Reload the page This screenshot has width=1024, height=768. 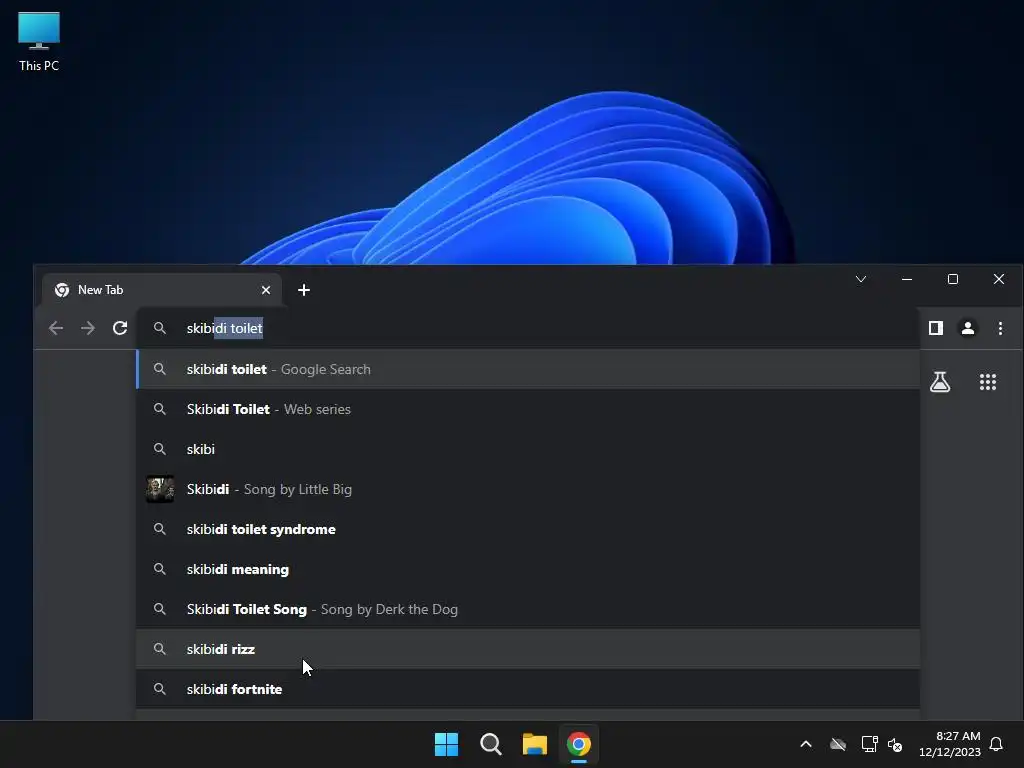pos(120,328)
